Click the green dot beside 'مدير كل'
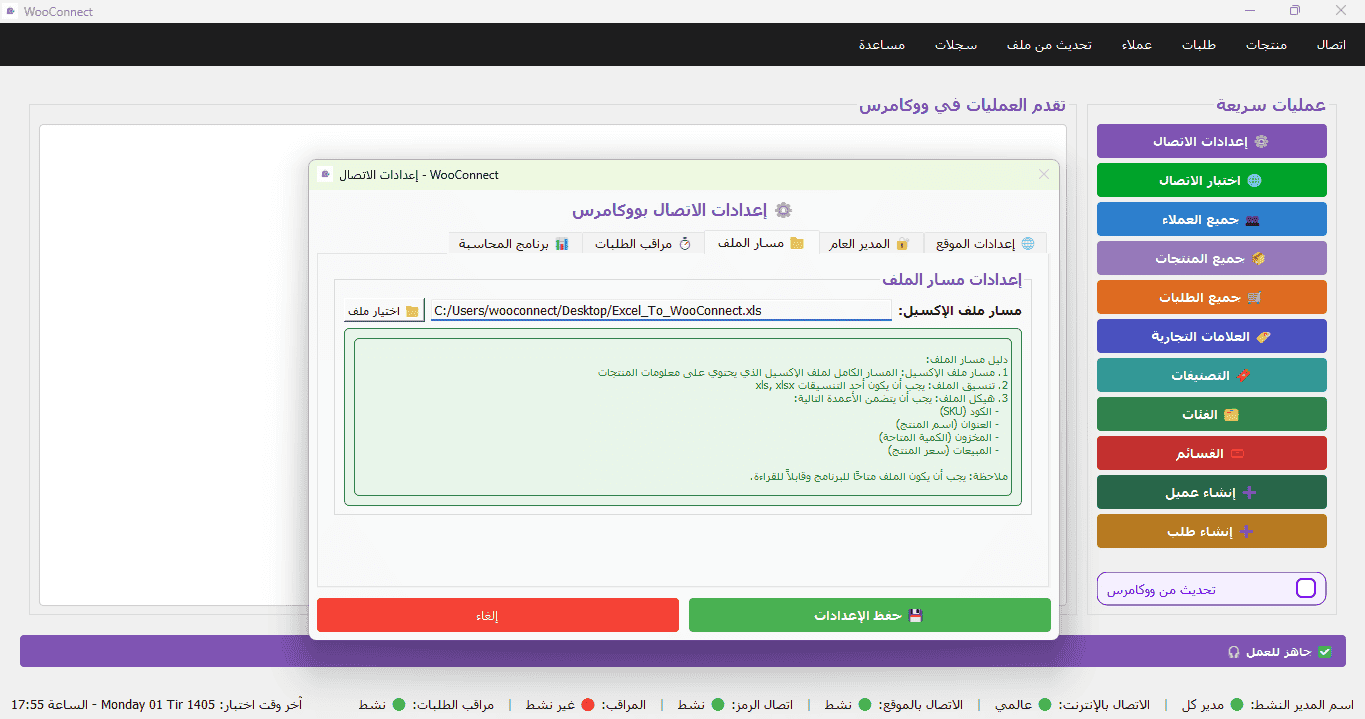The width and height of the screenshot is (1365, 719). tap(1237, 705)
